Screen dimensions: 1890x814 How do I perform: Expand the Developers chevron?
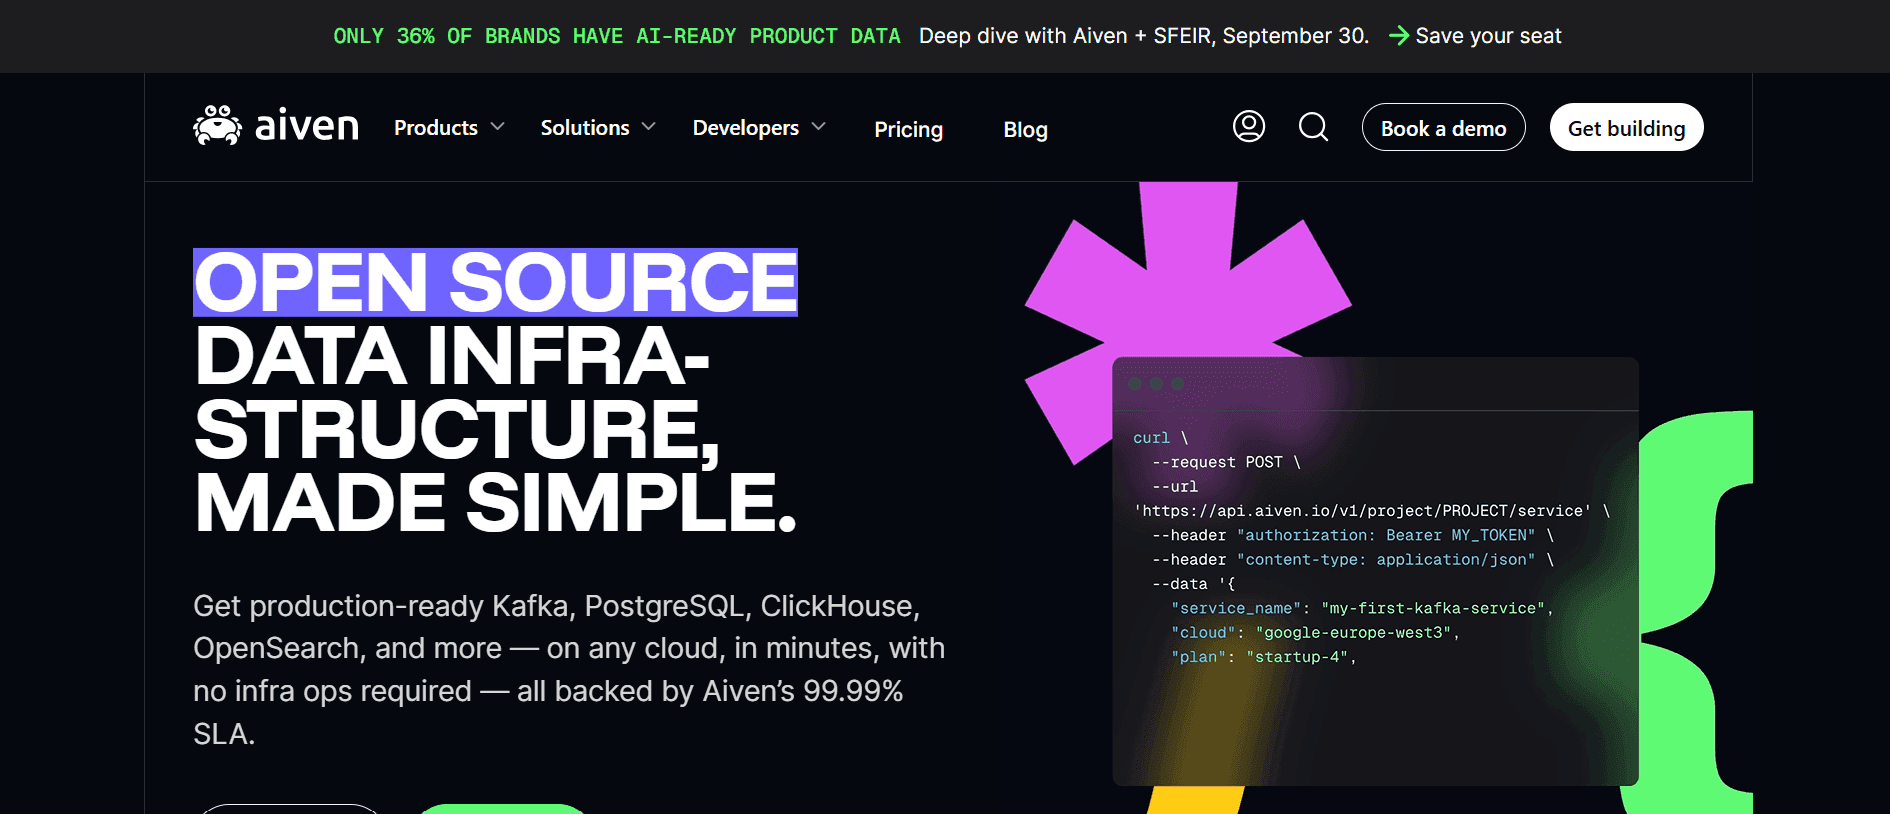819,127
